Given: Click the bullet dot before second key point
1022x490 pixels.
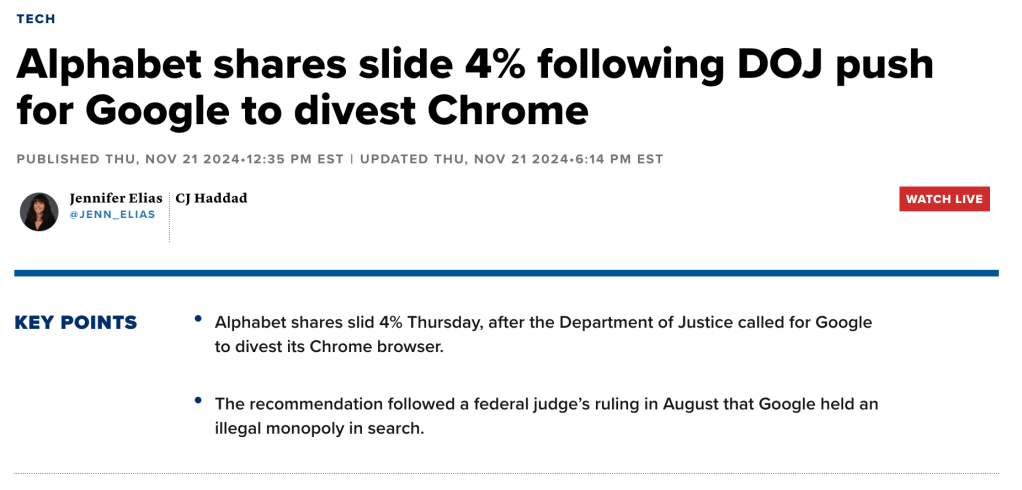Looking at the screenshot, I should tap(198, 402).
